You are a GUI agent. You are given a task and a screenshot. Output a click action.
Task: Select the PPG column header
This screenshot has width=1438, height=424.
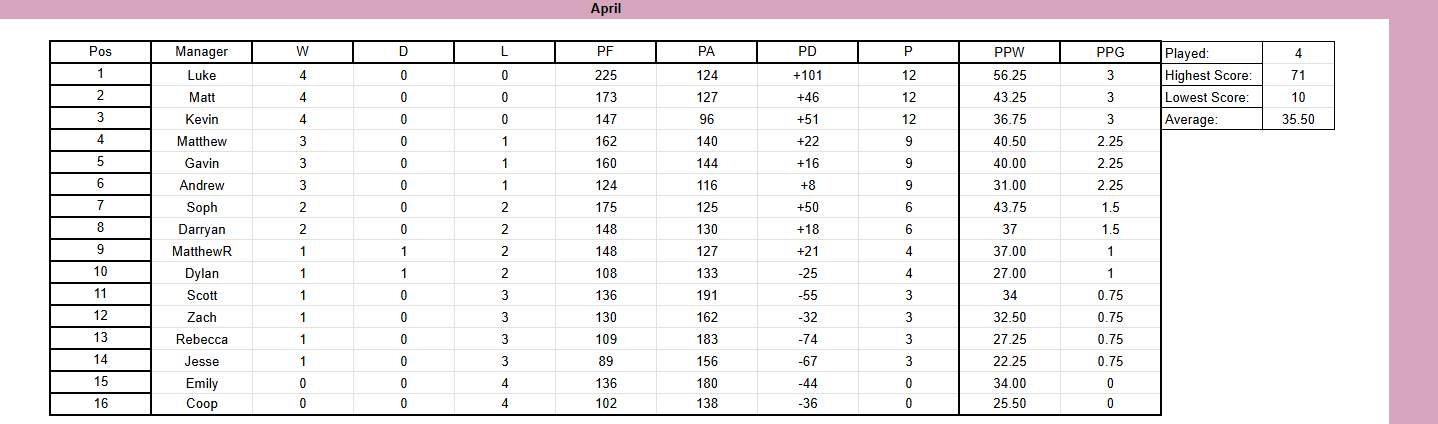(x=1110, y=52)
